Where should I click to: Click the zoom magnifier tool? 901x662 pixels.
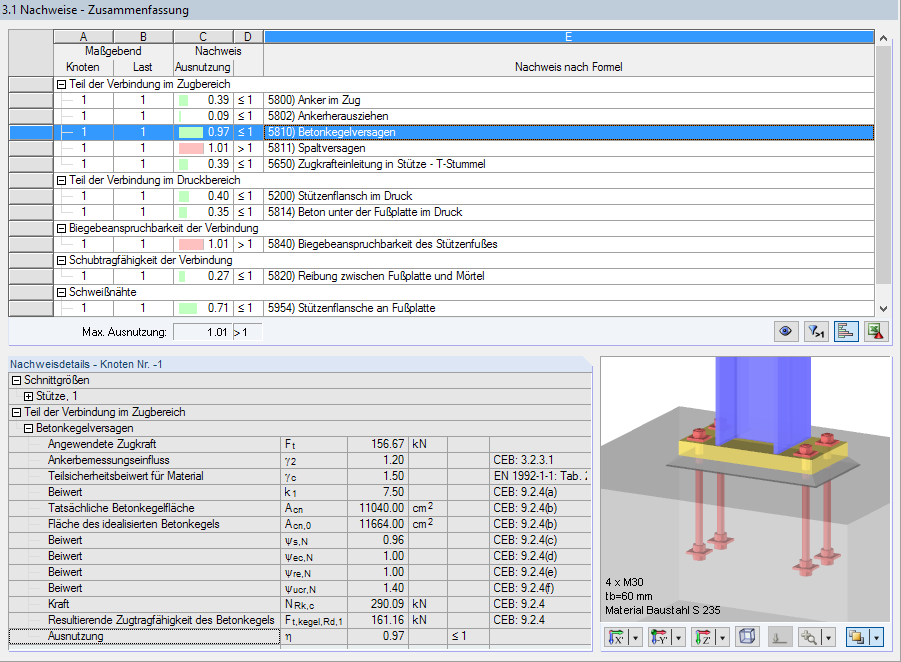coord(809,637)
